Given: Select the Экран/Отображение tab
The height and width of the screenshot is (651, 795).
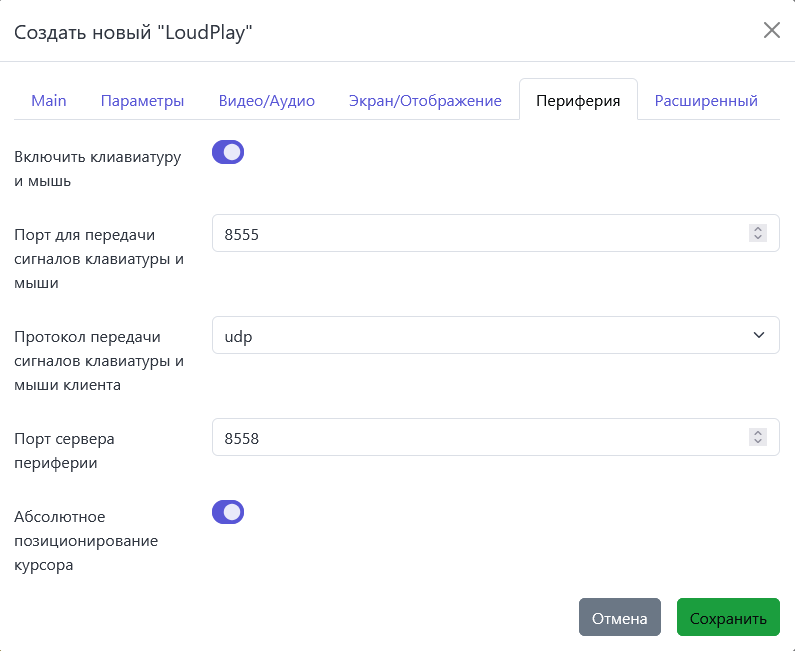Looking at the screenshot, I should pos(425,101).
